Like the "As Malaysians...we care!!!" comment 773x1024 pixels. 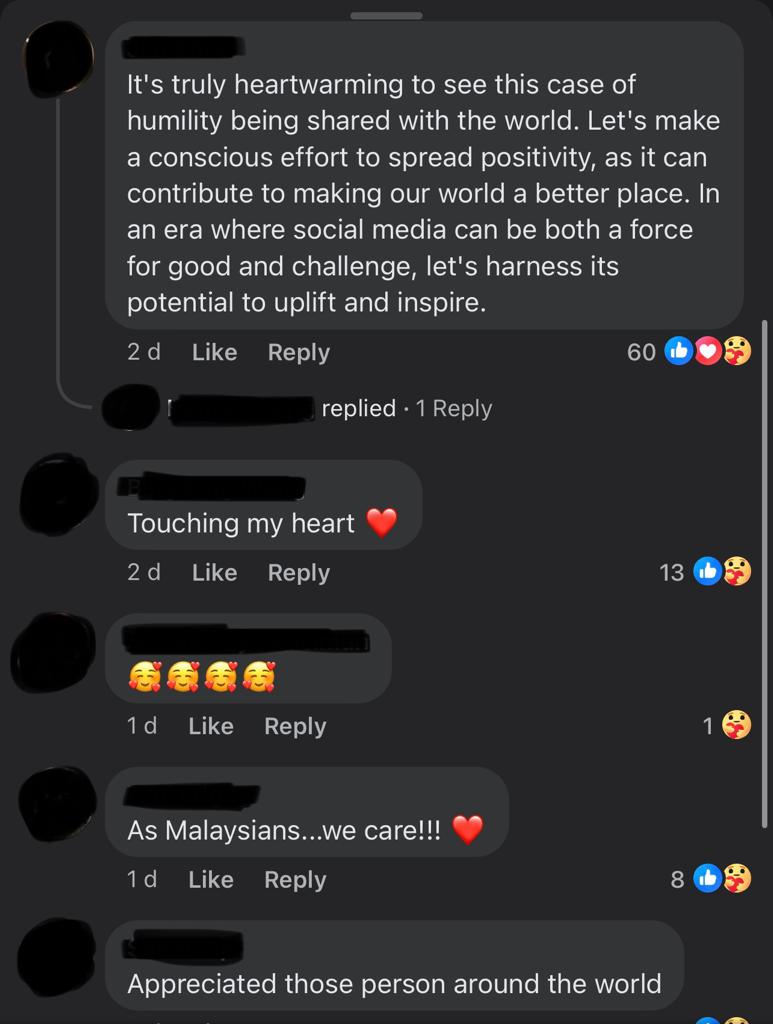click(211, 879)
